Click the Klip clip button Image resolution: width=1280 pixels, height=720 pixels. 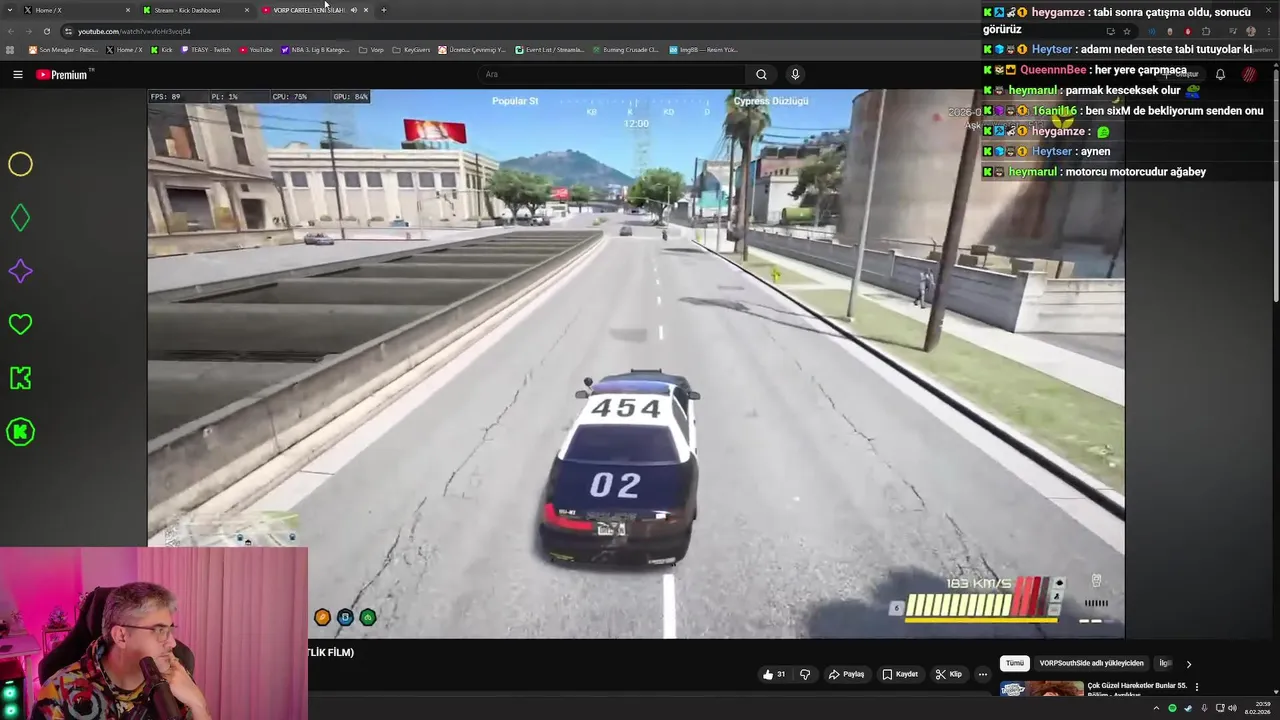tap(949, 674)
